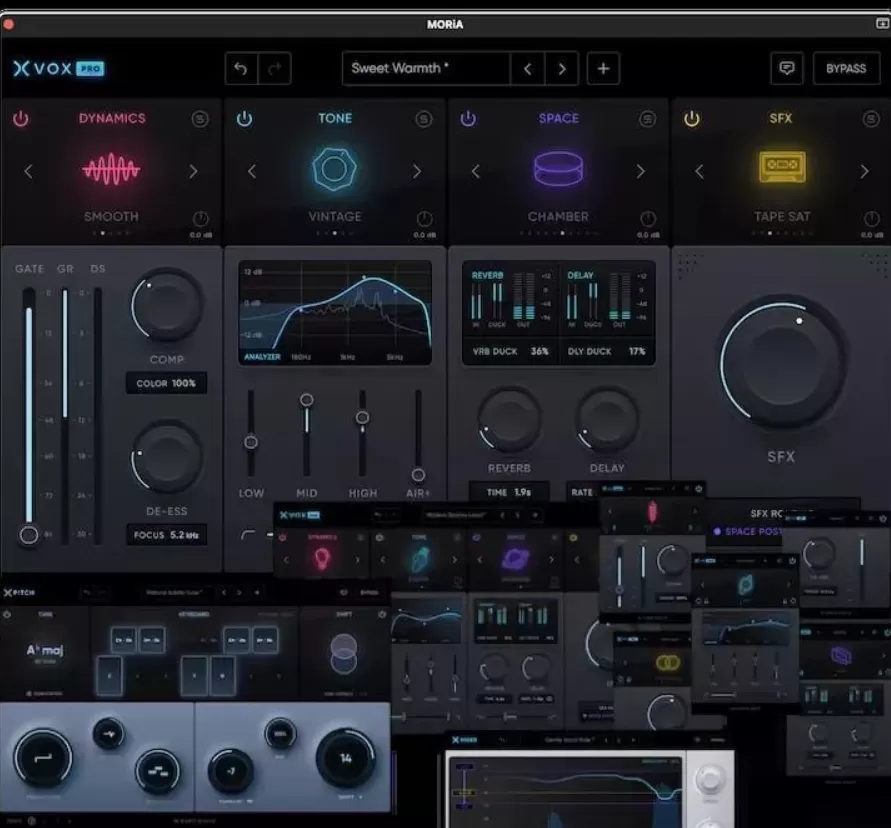This screenshot has height=828, width=891.
Task: Click the VRB Duck 36% value
Action: point(510,351)
